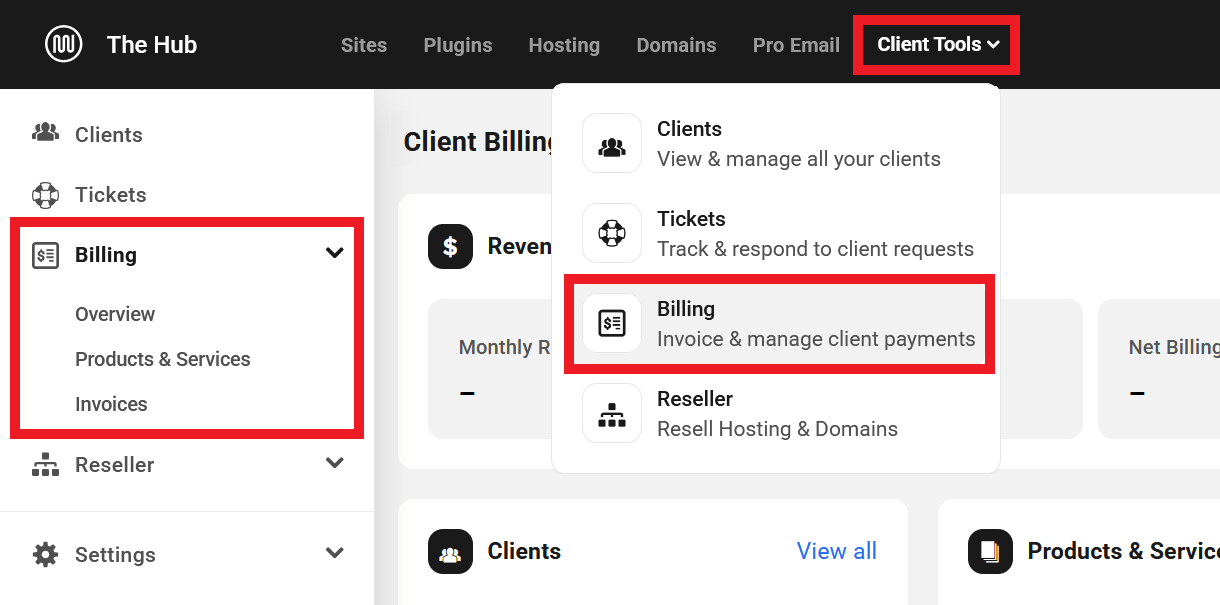The height and width of the screenshot is (605, 1220).
Task: Click the Clients card heading text
Action: [524, 551]
